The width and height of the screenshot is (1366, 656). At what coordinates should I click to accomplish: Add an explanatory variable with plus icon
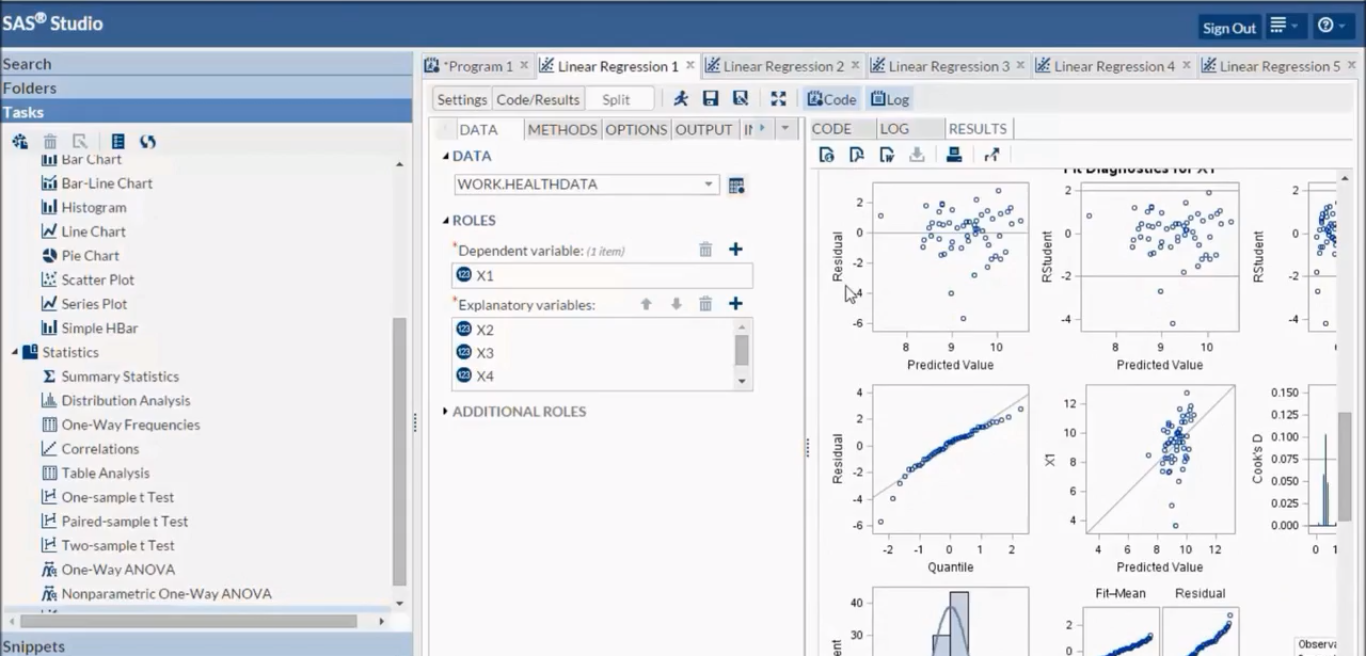(735, 303)
